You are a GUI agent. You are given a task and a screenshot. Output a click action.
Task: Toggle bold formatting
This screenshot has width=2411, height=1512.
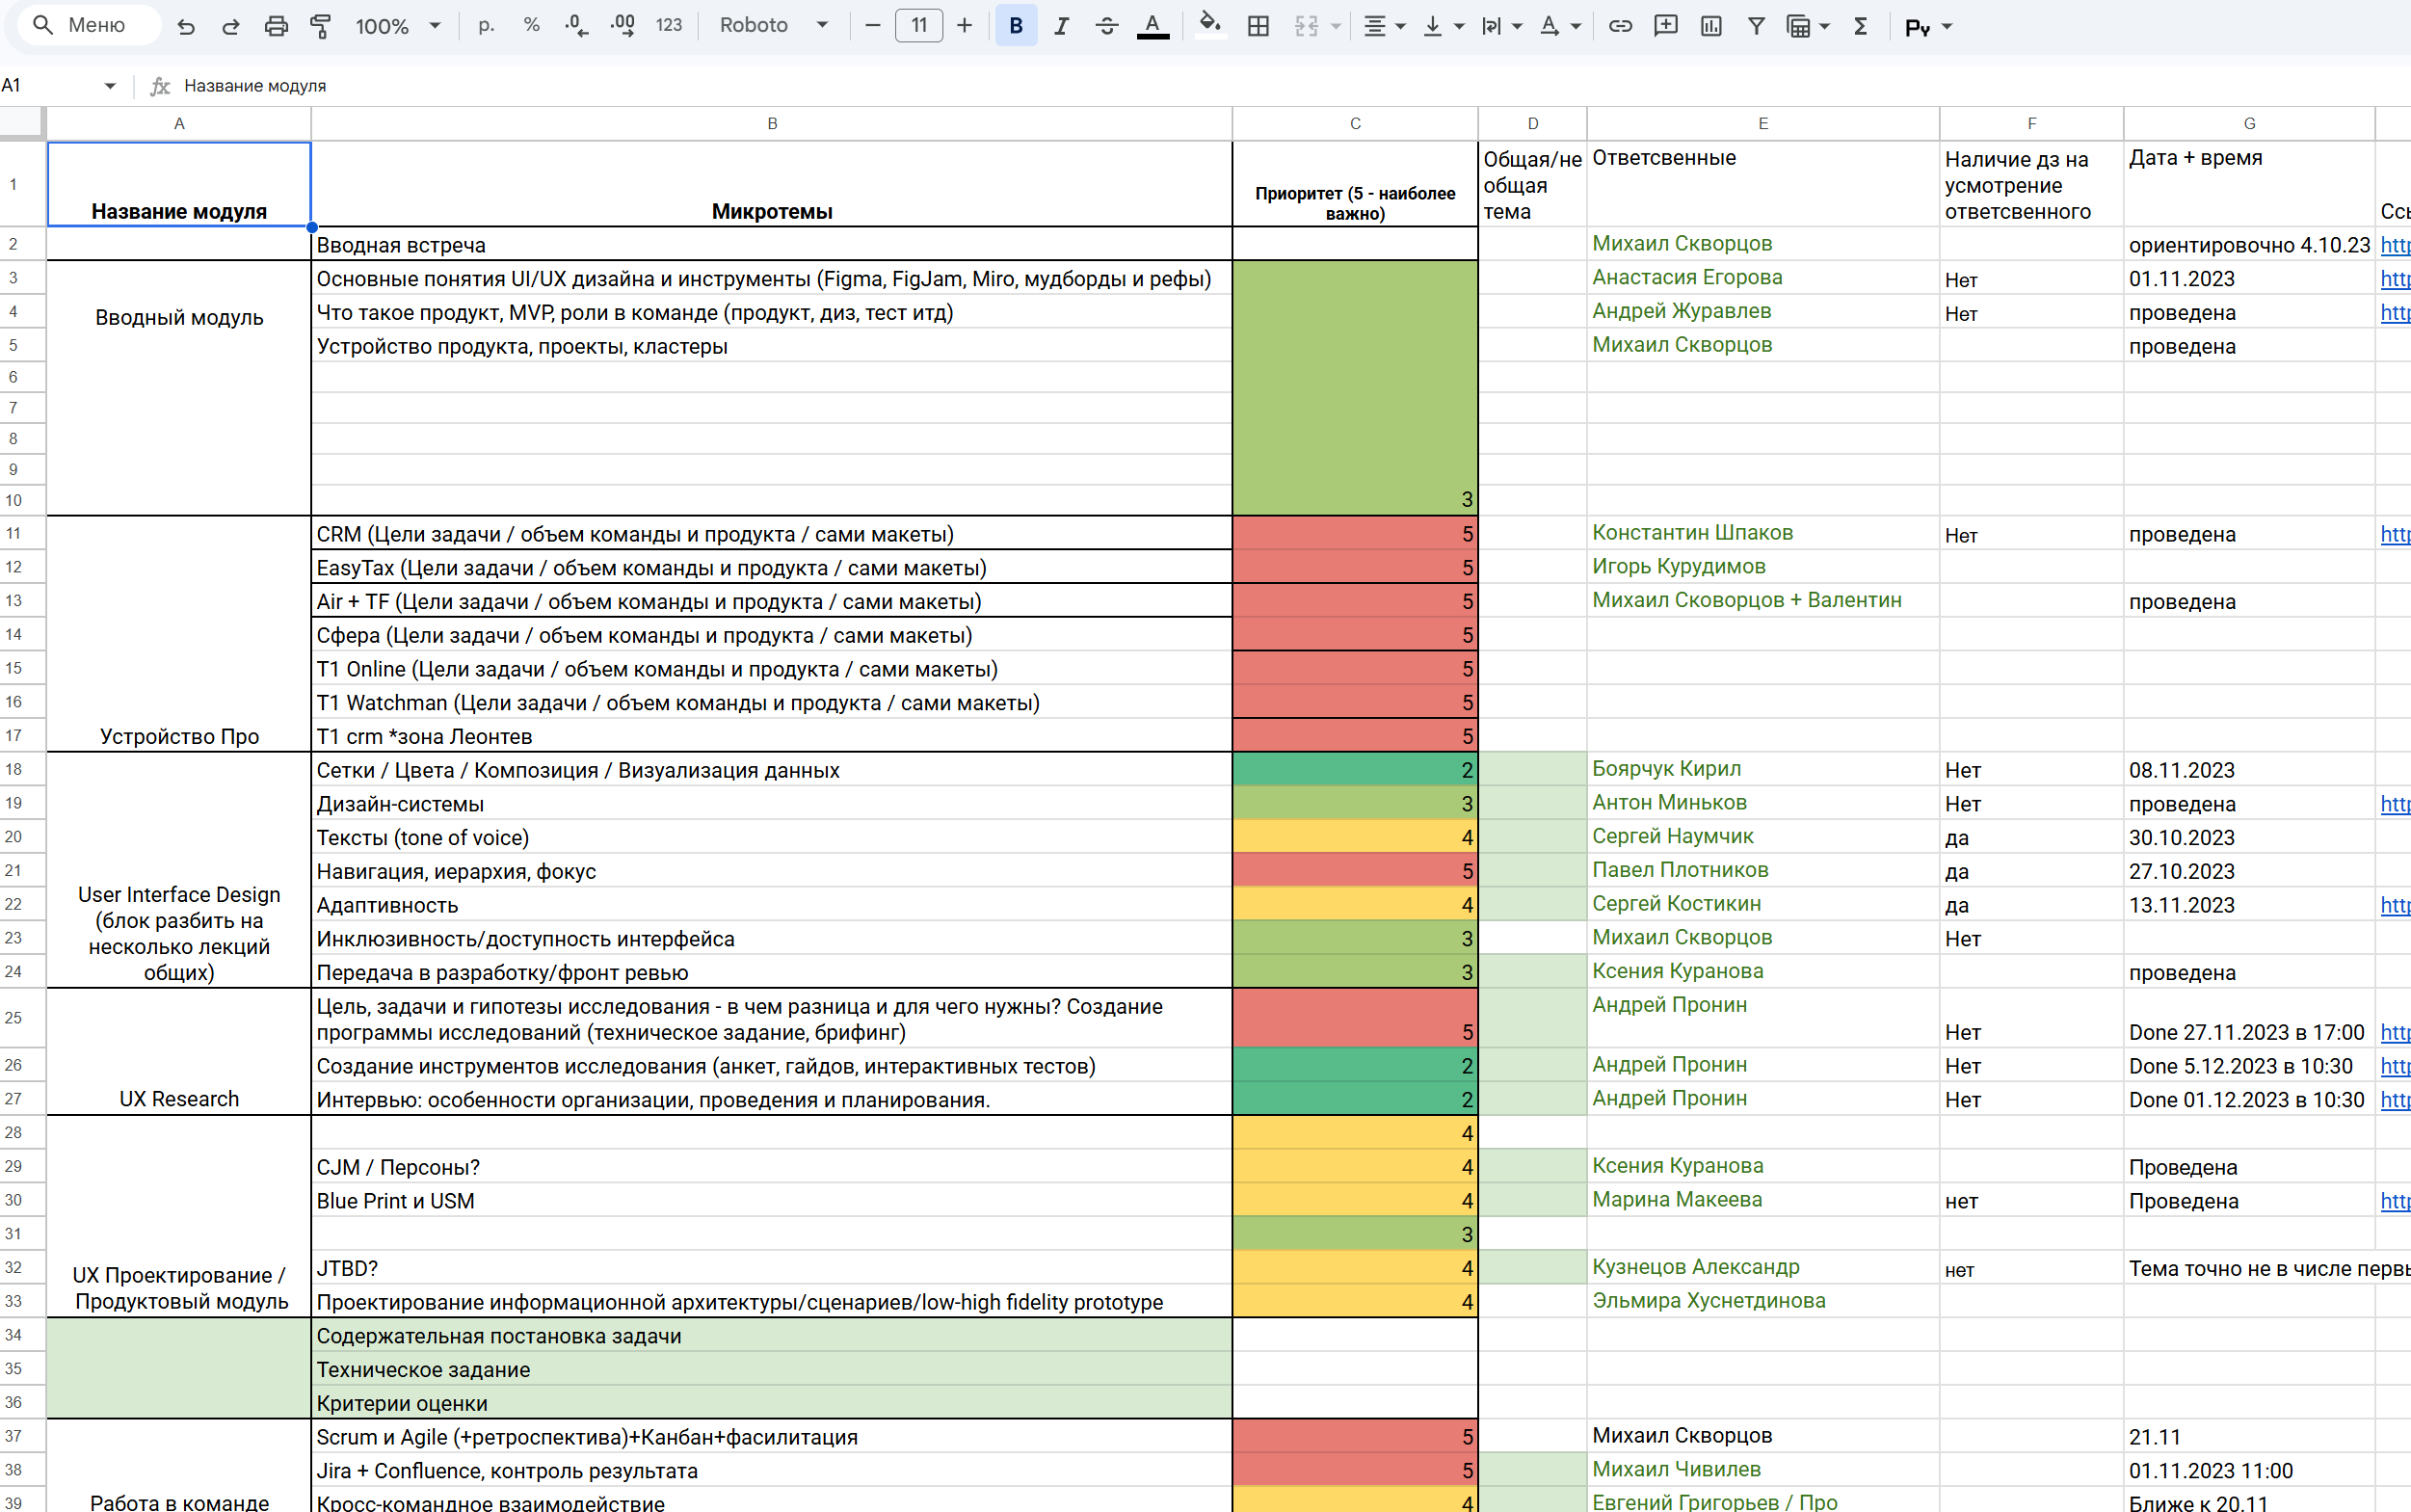coord(1016,26)
